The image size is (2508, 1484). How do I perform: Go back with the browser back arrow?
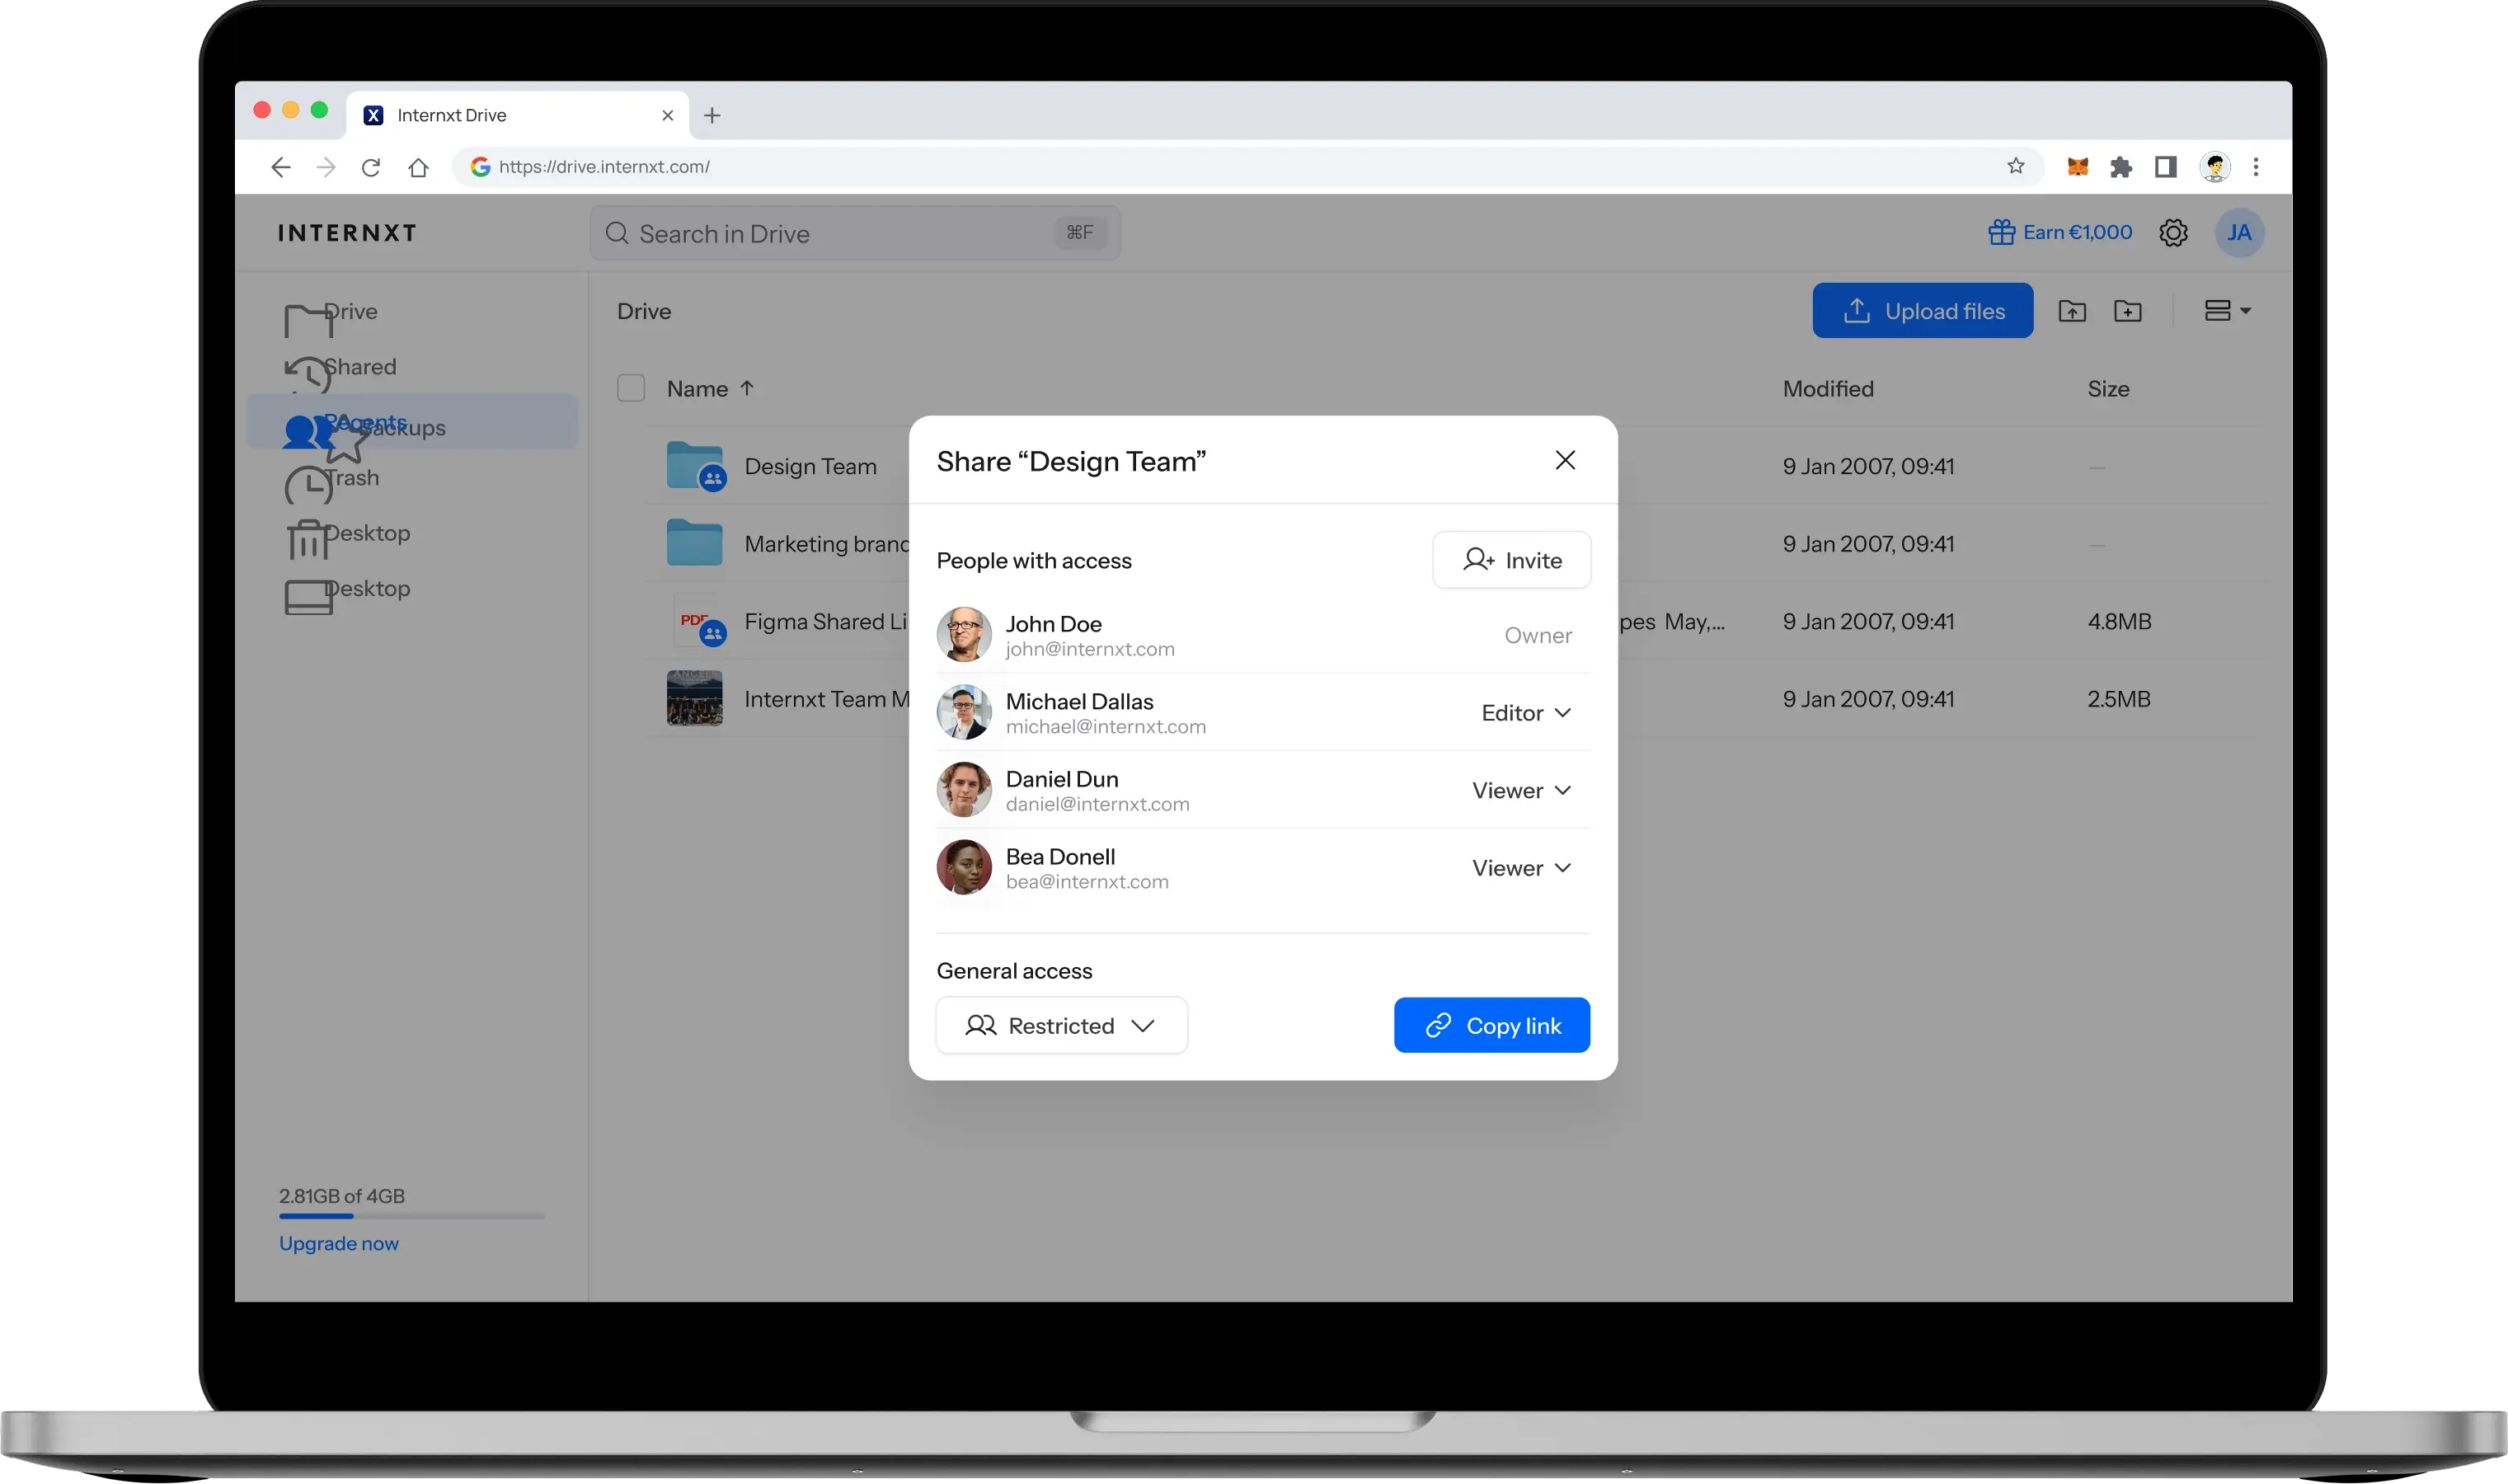[280, 167]
